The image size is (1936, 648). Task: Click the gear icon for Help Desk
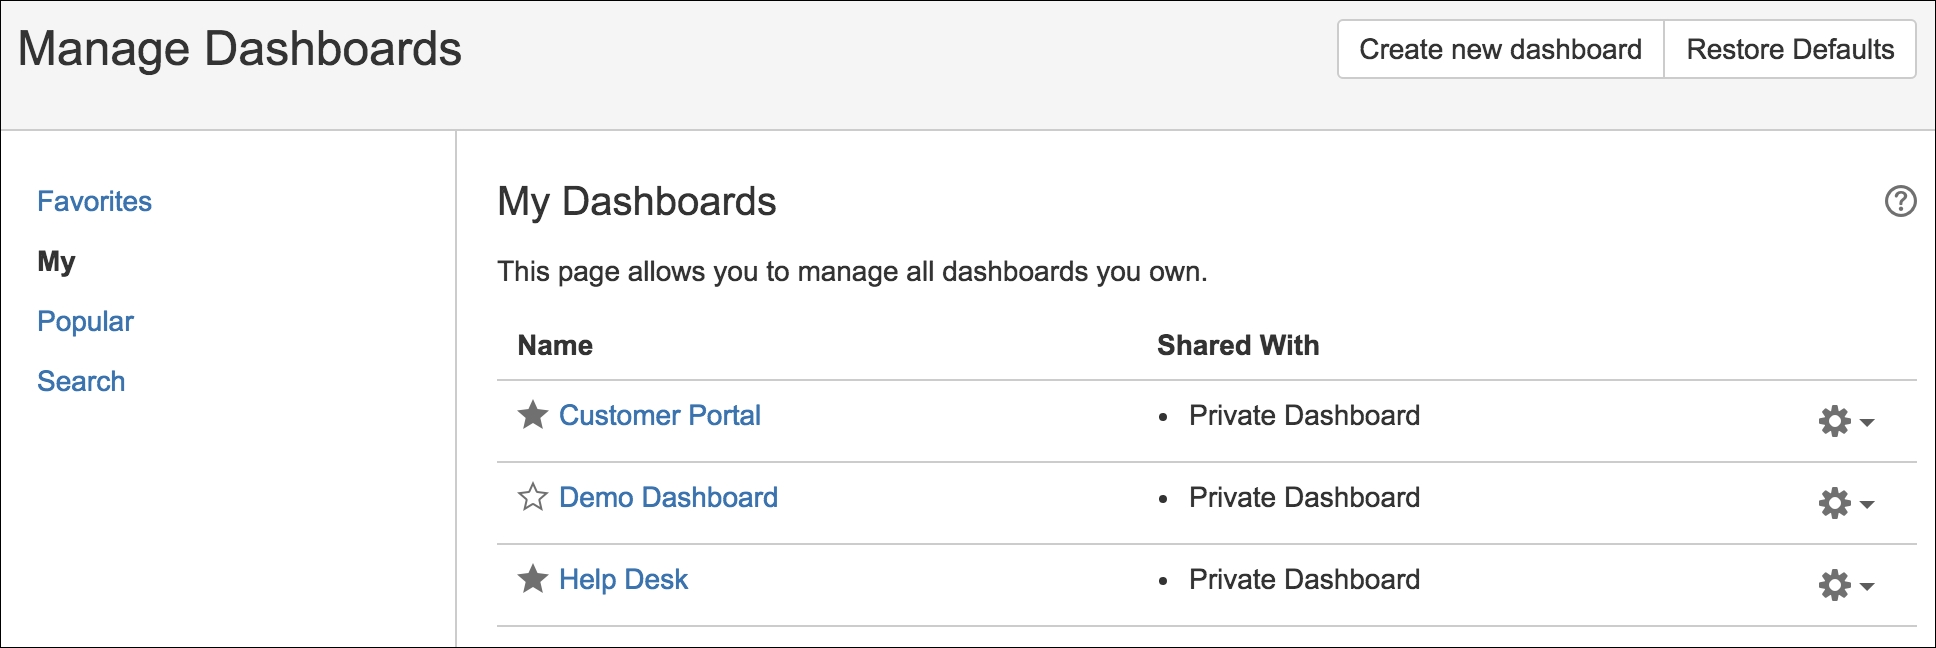(x=1834, y=585)
